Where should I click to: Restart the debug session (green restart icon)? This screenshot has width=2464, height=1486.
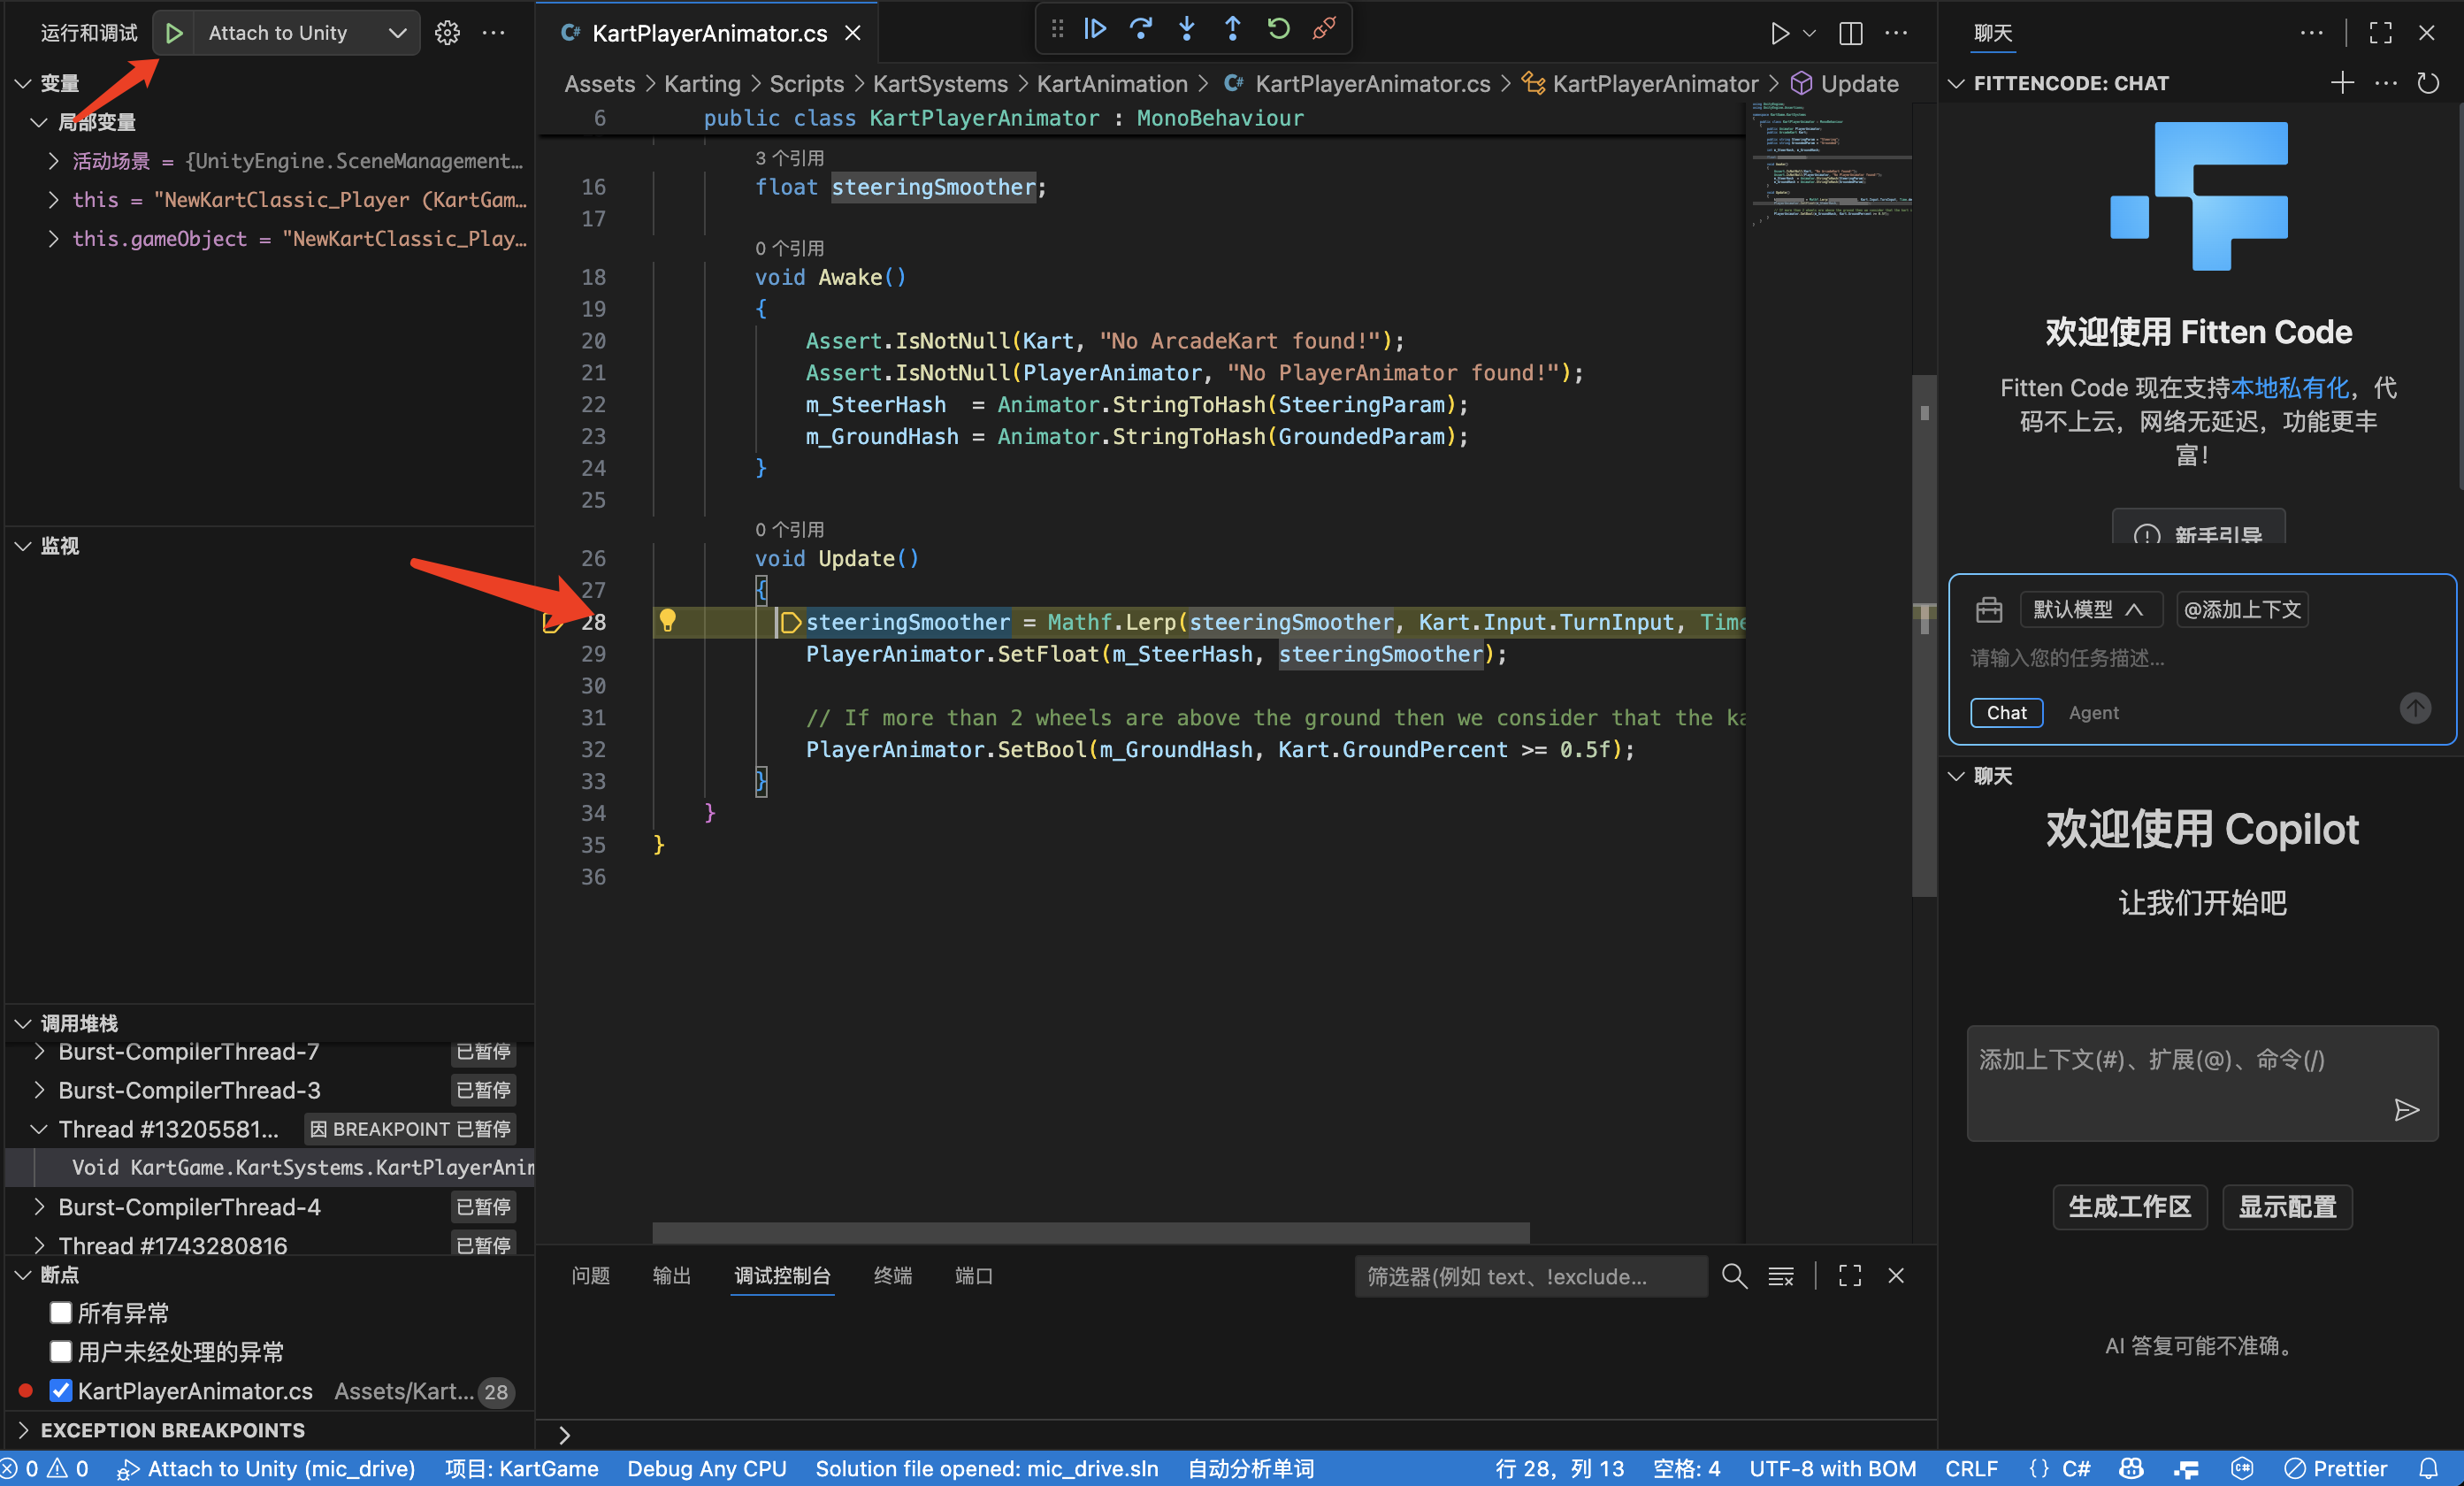pyautogui.click(x=1278, y=29)
